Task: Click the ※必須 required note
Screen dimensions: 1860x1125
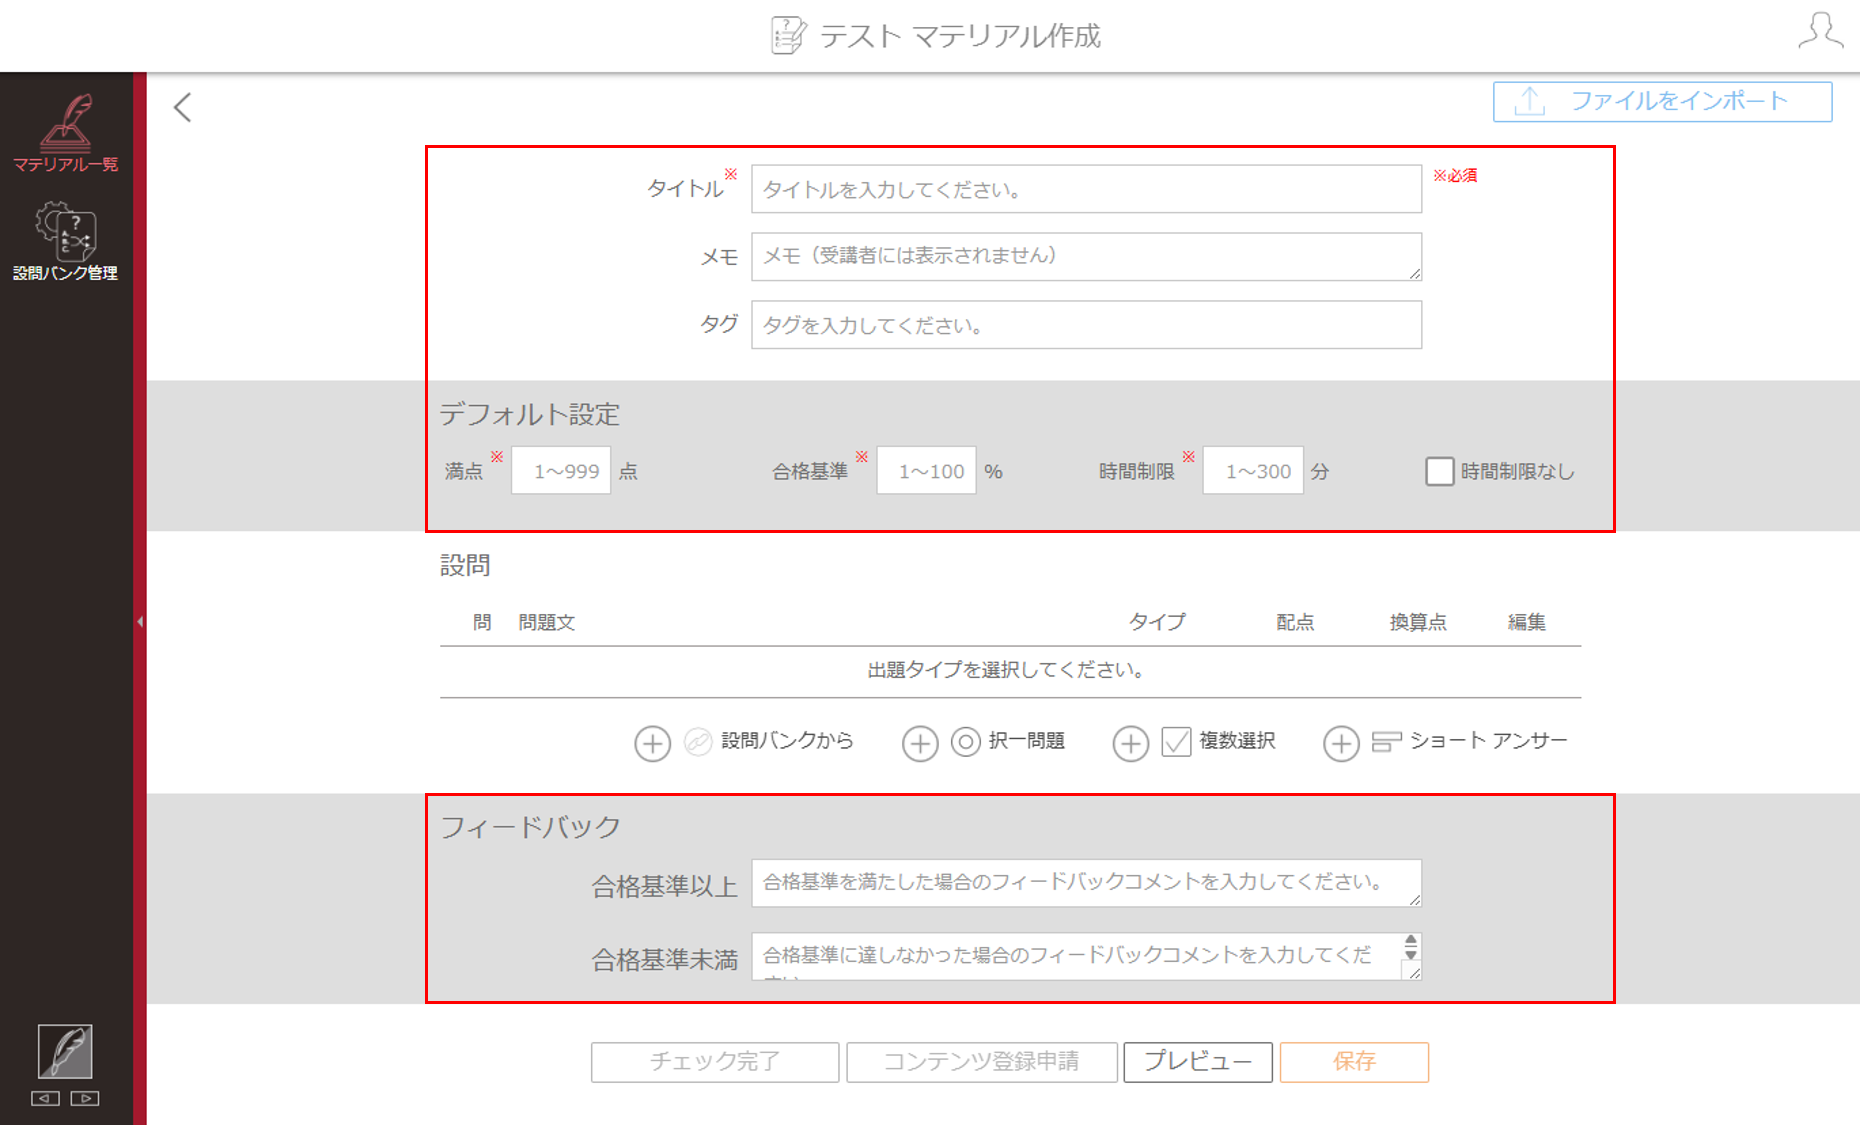Action: (x=1455, y=175)
